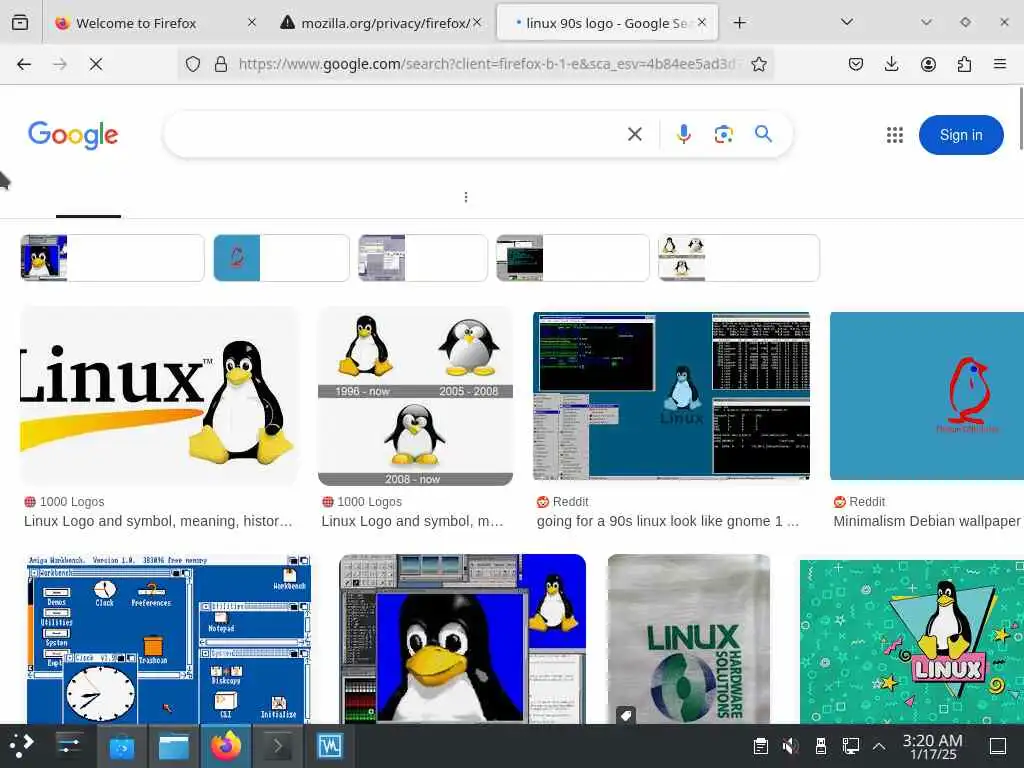1024x768 pixels.
Task: Close the Welcome to Firefox tab
Action: (252, 23)
